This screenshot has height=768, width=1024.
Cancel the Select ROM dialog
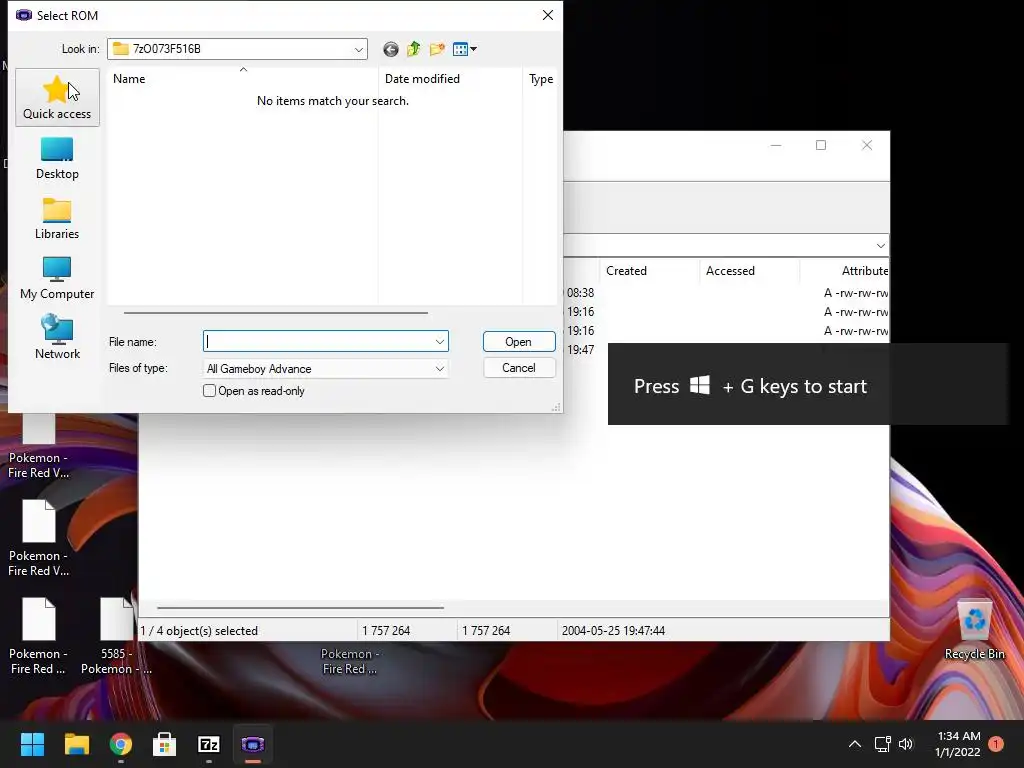click(x=519, y=368)
